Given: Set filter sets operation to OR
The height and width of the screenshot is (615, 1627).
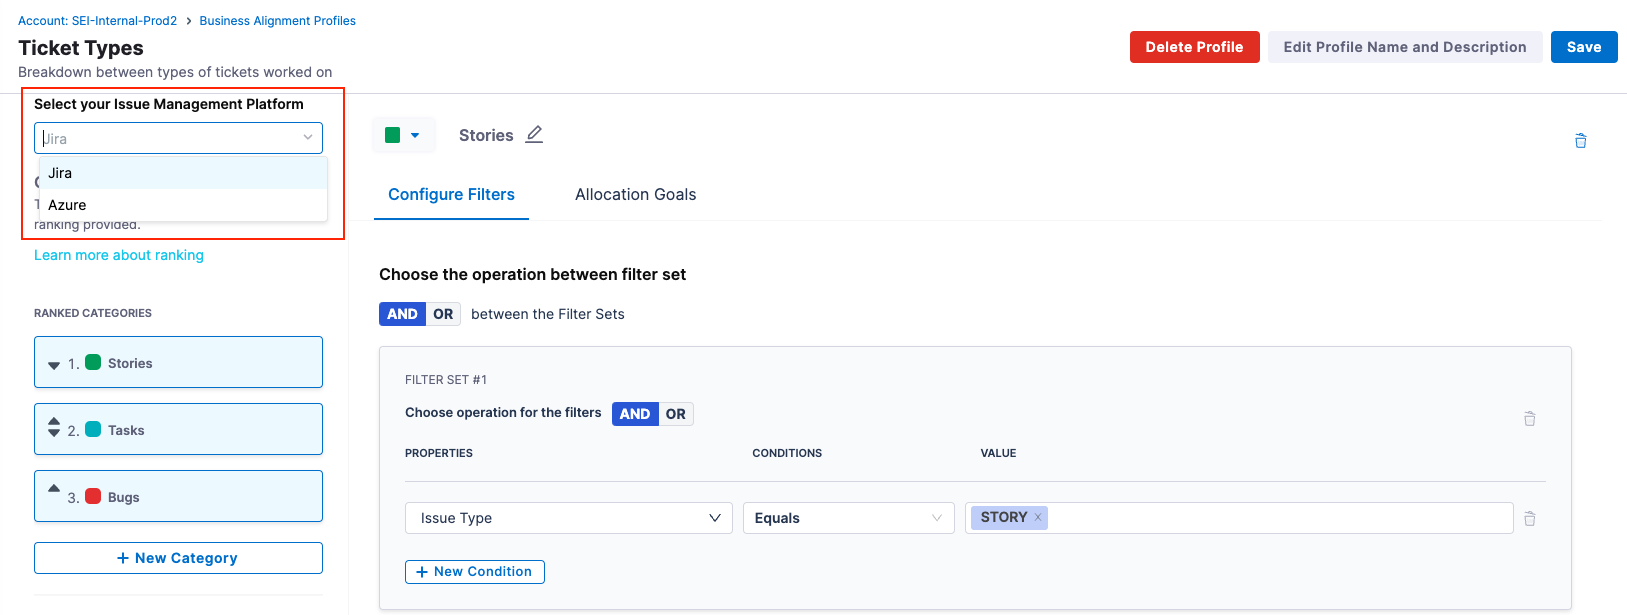Looking at the screenshot, I should 443,314.
